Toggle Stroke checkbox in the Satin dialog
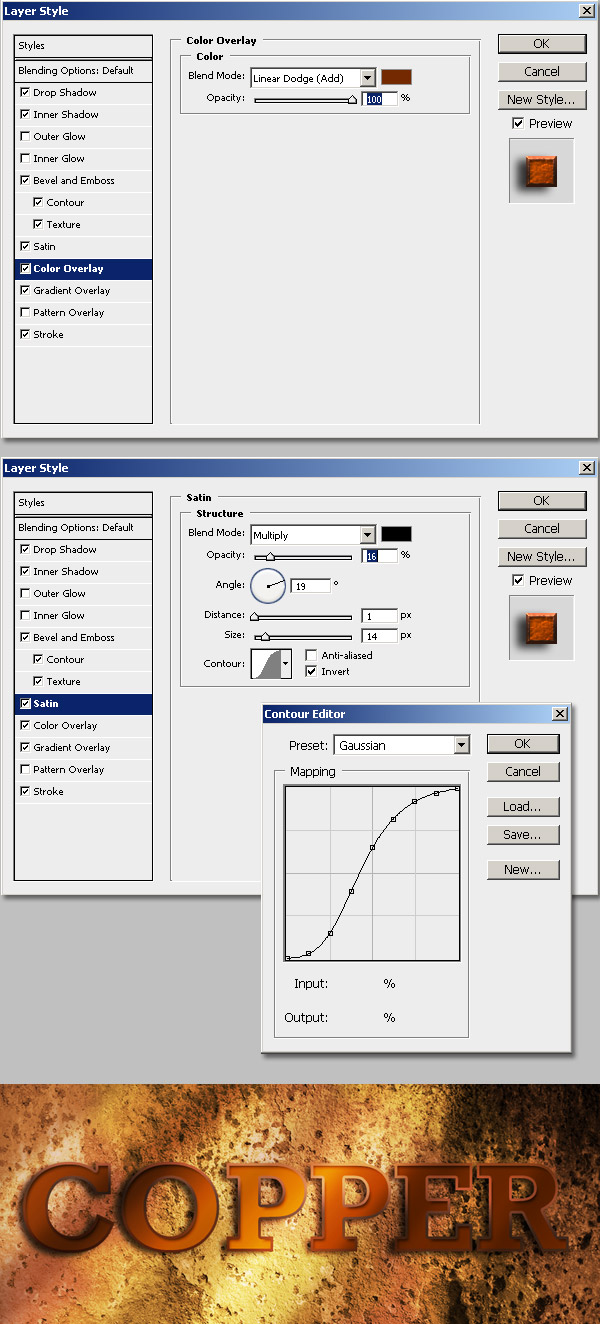 click(x=25, y=791)
